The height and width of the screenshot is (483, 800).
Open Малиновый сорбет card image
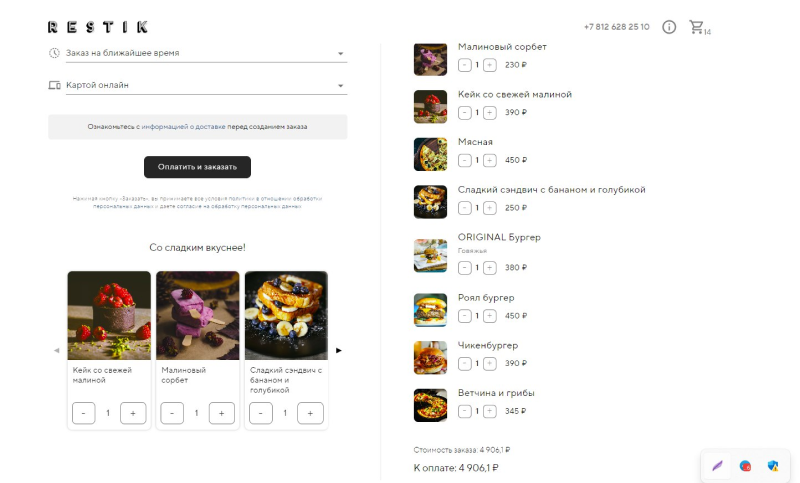tap(197, 315)
